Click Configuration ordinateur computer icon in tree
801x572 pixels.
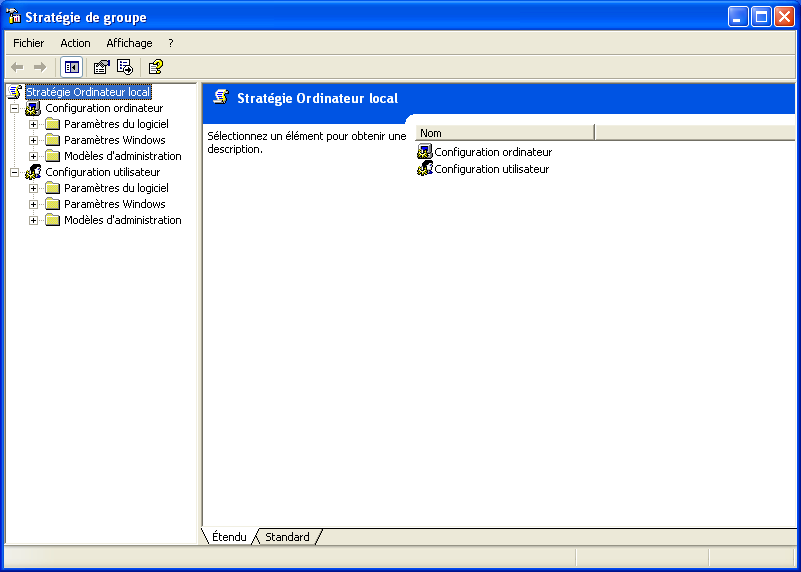click(33, 108)
